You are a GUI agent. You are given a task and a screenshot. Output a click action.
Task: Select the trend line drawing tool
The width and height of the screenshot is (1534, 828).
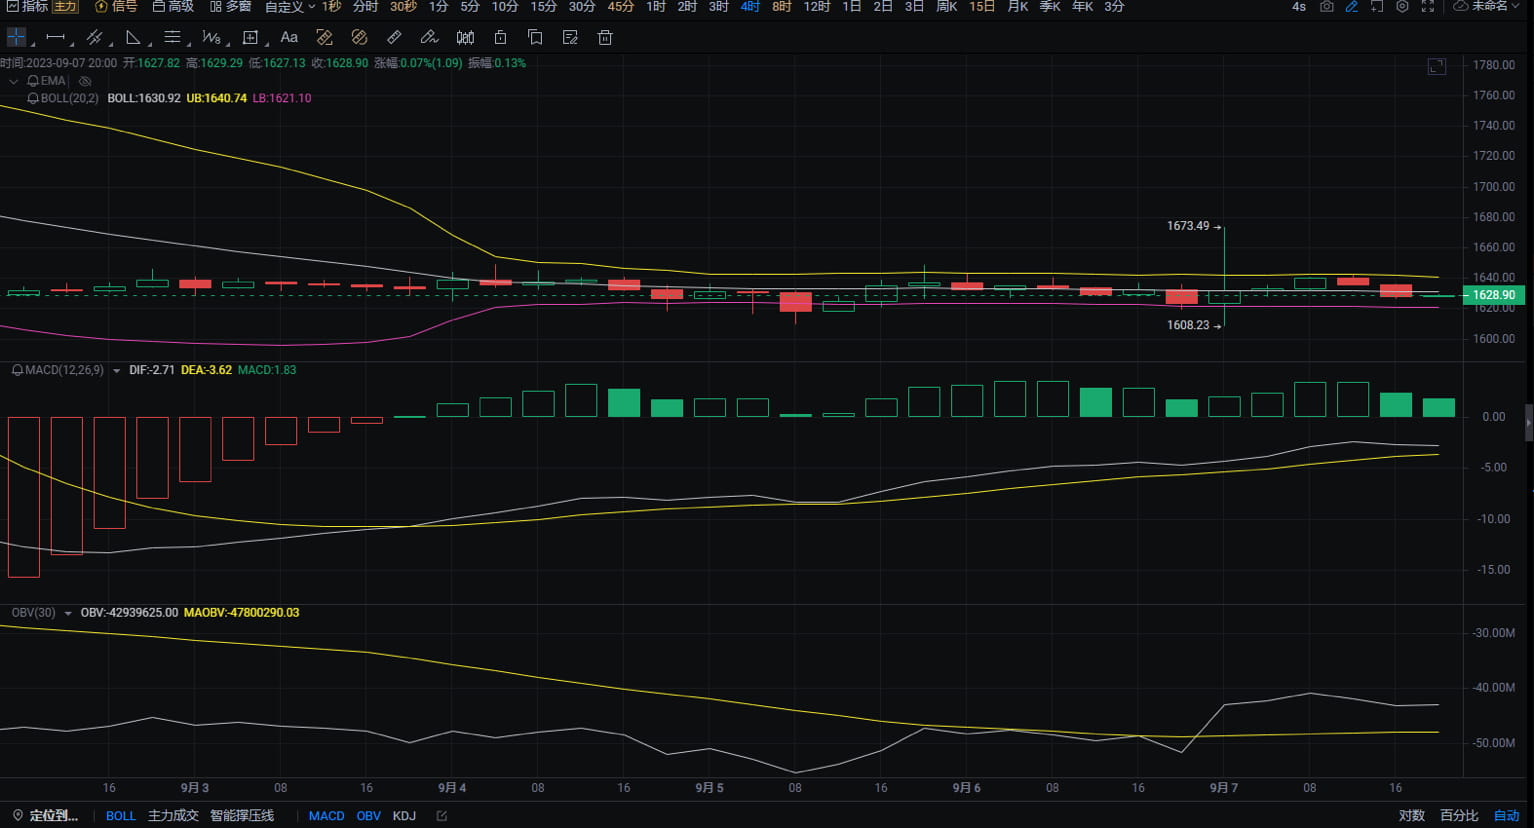coord(56,38)
